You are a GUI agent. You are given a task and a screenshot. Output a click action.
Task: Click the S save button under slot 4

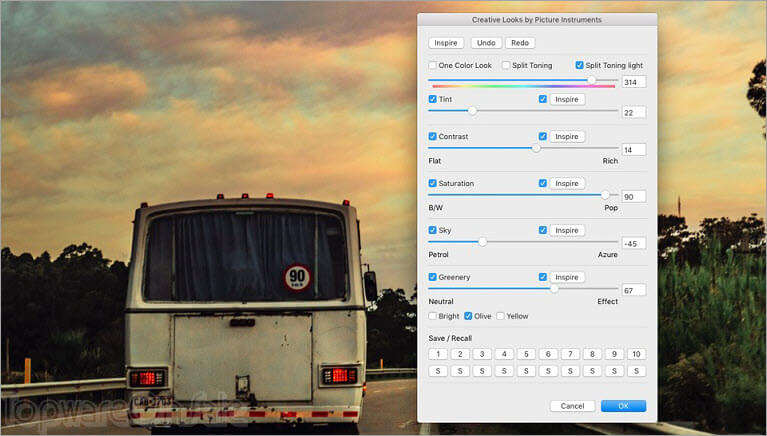pos(504,371)
